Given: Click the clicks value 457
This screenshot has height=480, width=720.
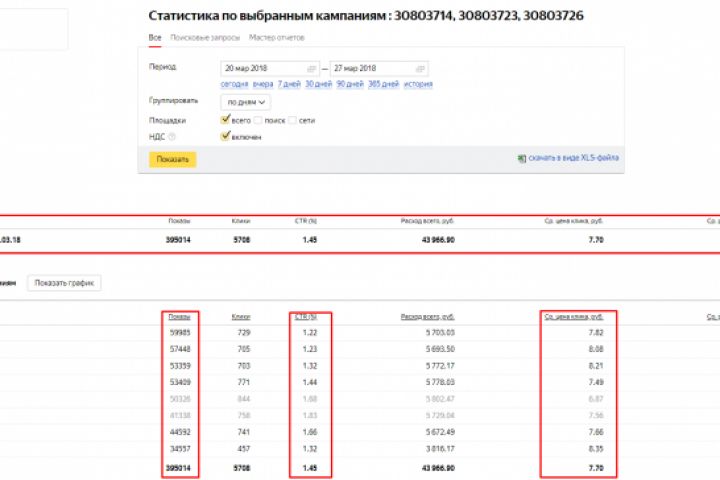Looking at the screenshot, I should 244,449.
